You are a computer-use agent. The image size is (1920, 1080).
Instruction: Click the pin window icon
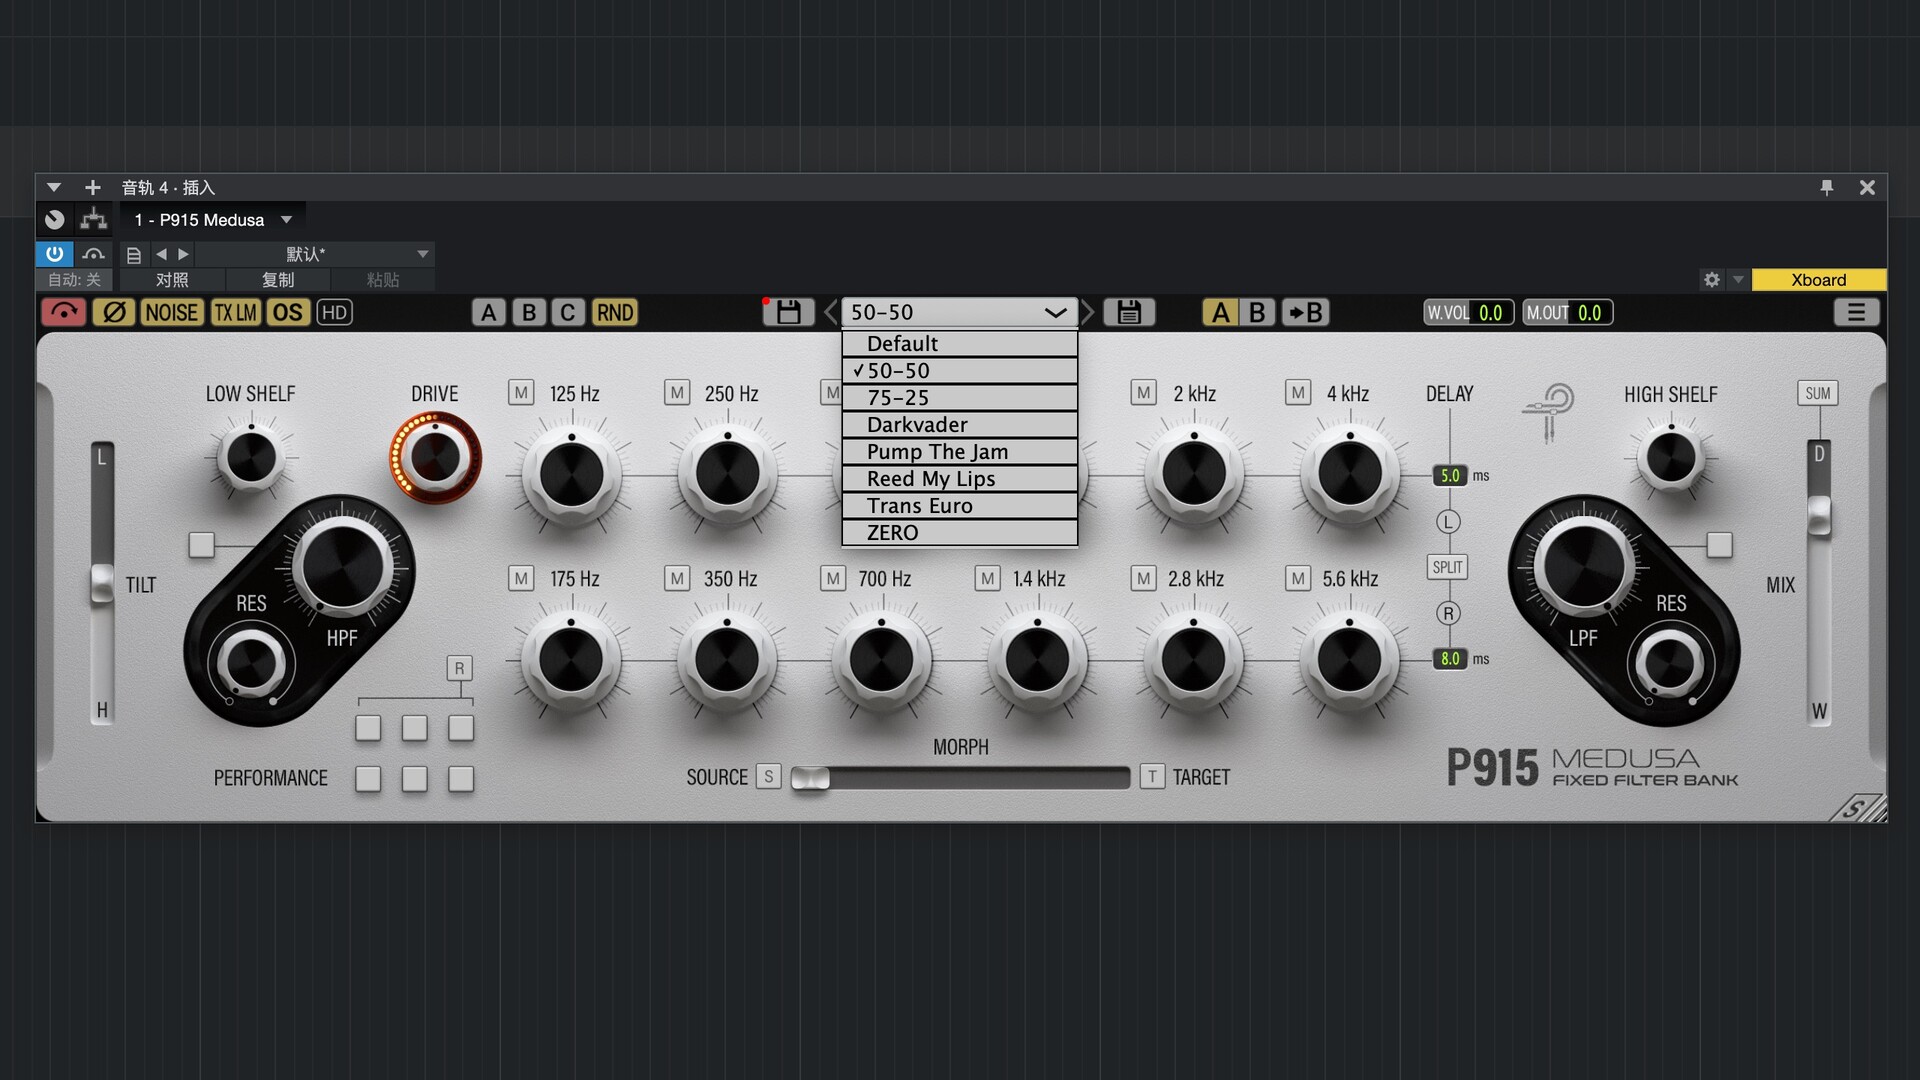1826,187
